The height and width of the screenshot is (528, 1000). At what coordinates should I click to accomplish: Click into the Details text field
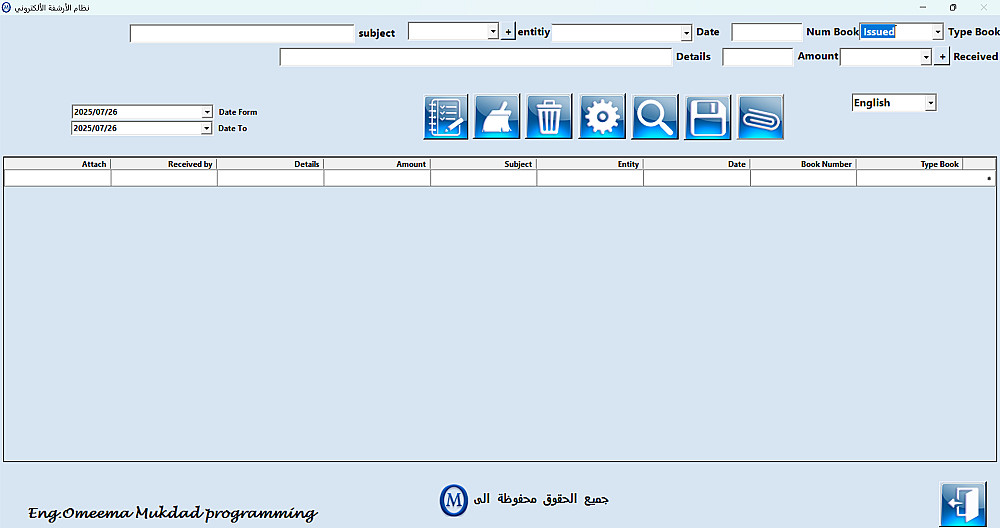point(476,57)
